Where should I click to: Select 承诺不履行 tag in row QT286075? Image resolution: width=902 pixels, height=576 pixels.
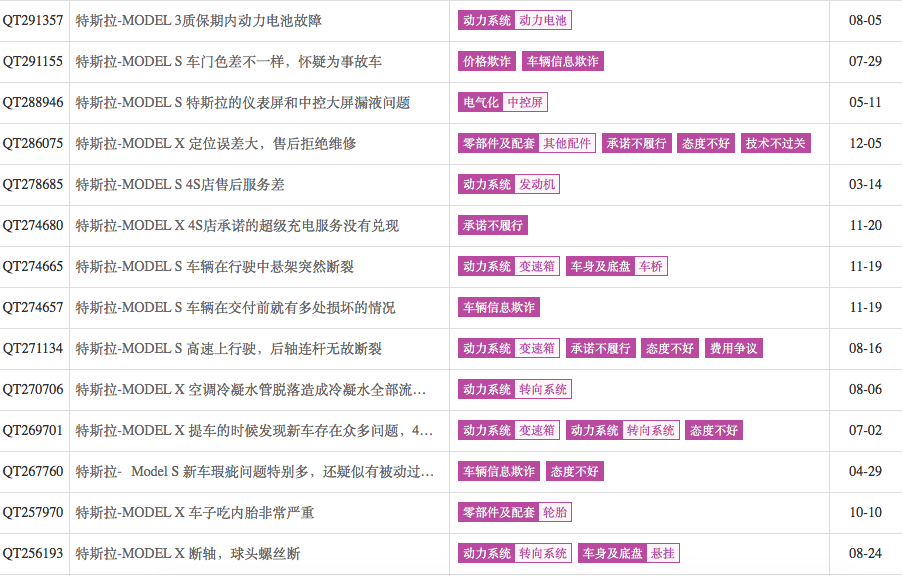636,143
